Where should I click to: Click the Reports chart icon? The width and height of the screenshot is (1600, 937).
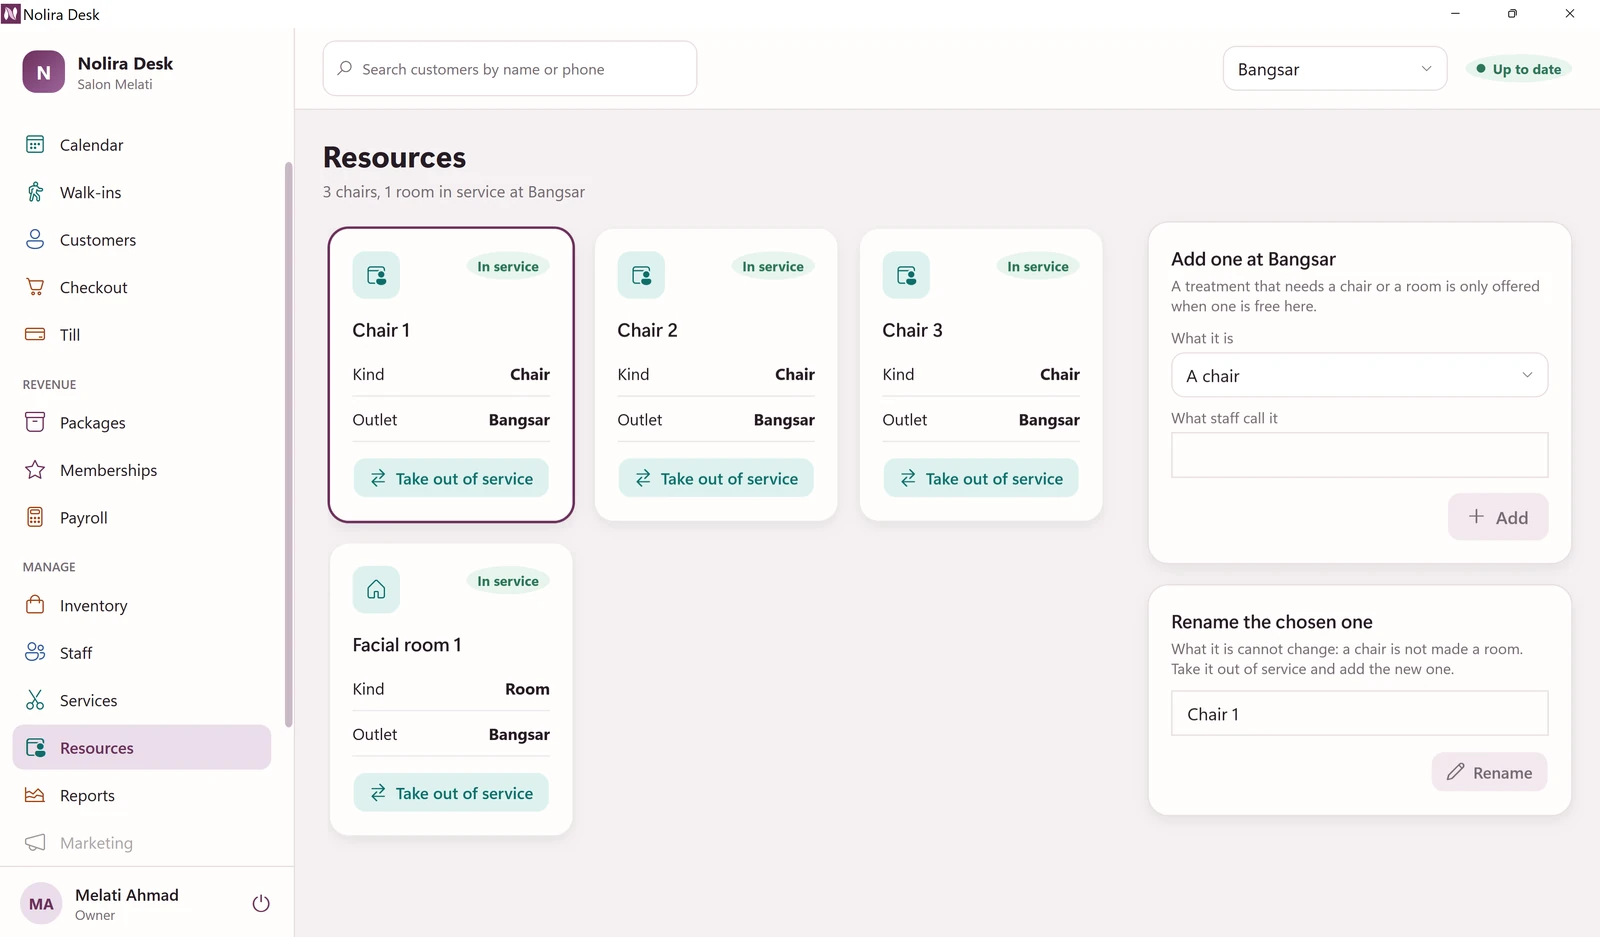pos(35,795)
